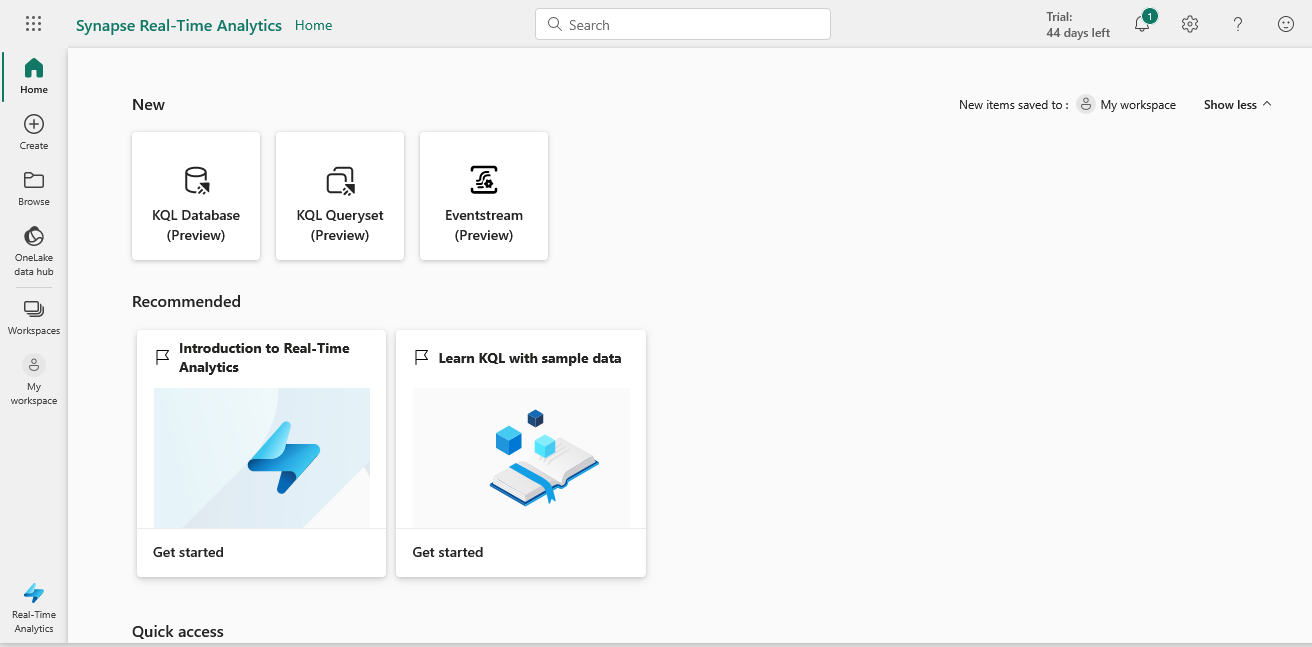Click the KQL Database icon

pyautogui.click(x=197, y=180)
